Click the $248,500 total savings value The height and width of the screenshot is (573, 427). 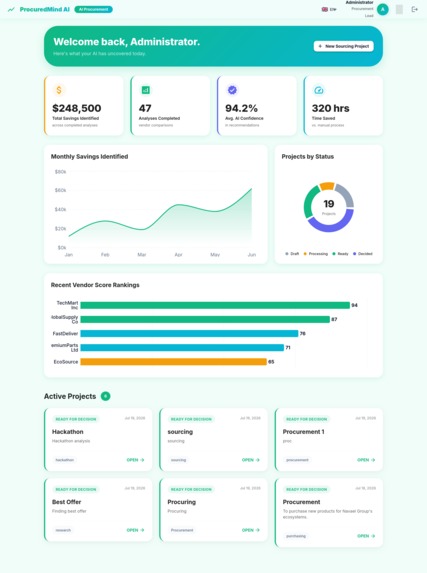(77, 108)
